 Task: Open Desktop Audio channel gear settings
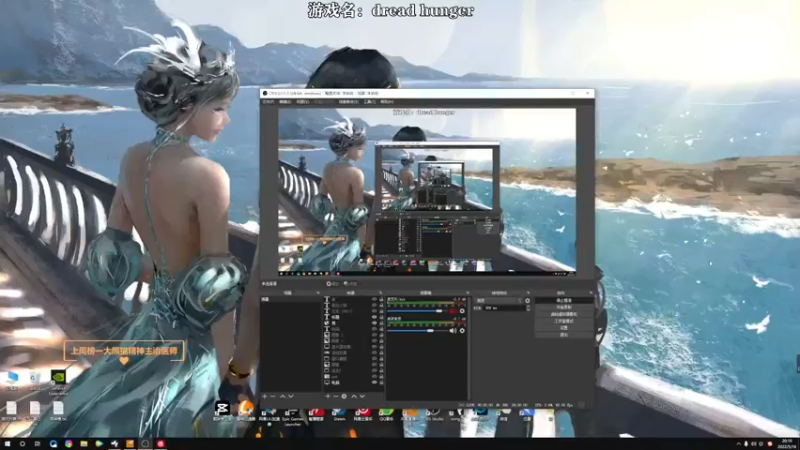pyautogui.click(x=462, y=331)
